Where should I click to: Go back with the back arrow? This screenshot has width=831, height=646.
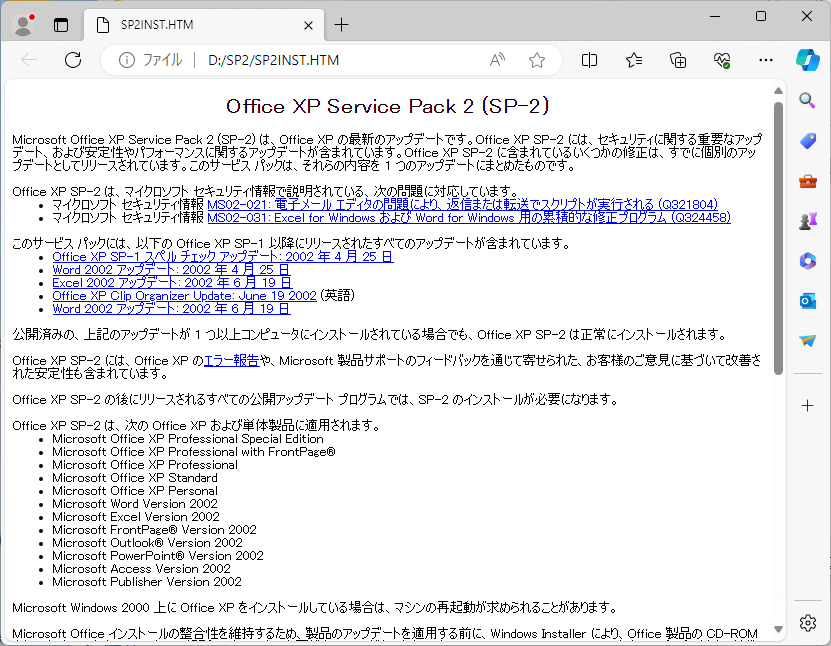point(29,60)
